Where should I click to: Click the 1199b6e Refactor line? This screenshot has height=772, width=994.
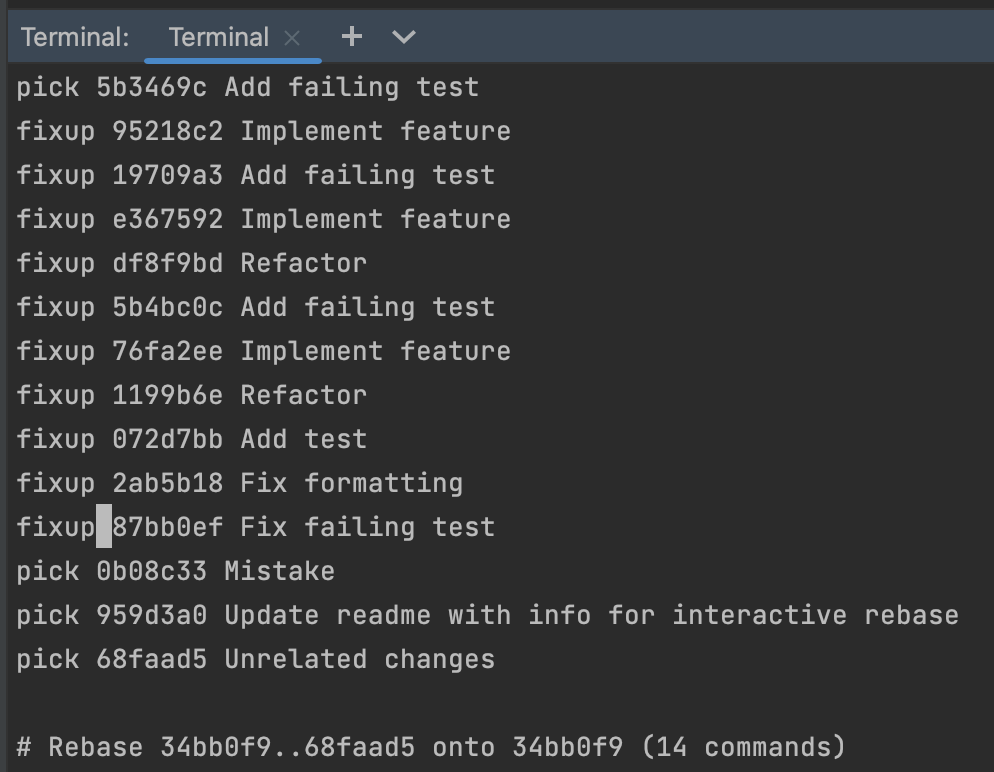239,395
